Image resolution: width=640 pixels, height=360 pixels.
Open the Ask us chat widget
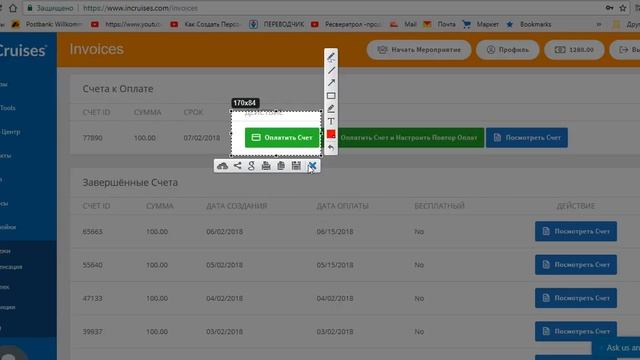click(617, 347)
